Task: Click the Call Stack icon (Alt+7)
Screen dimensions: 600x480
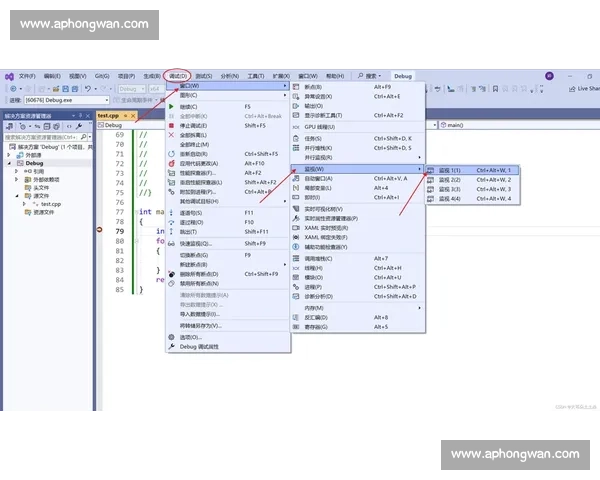Action: point(296,258)
